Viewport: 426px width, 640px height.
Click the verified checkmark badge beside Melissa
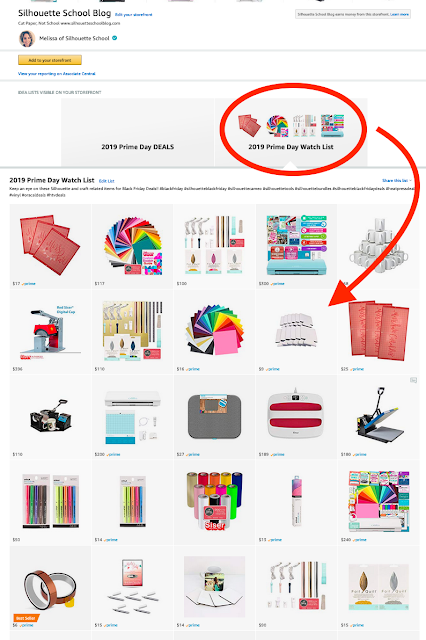[115, 38]
